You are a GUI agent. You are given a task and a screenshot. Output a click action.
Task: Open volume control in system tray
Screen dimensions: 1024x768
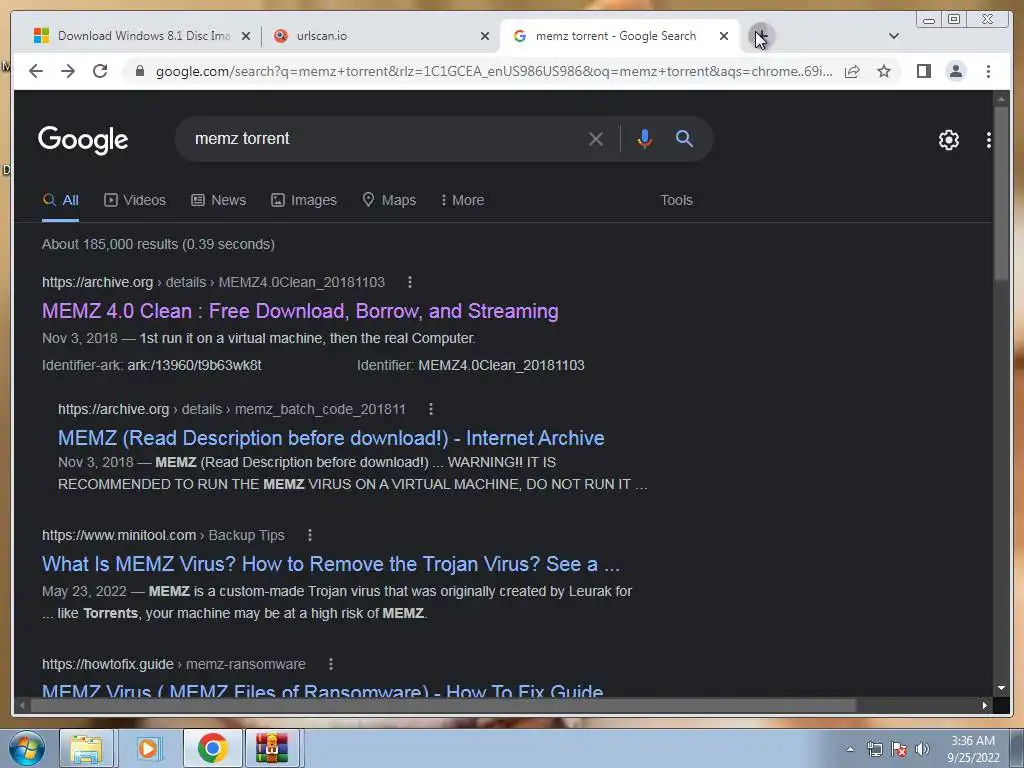pyautogui.click(x=923, y=749)
